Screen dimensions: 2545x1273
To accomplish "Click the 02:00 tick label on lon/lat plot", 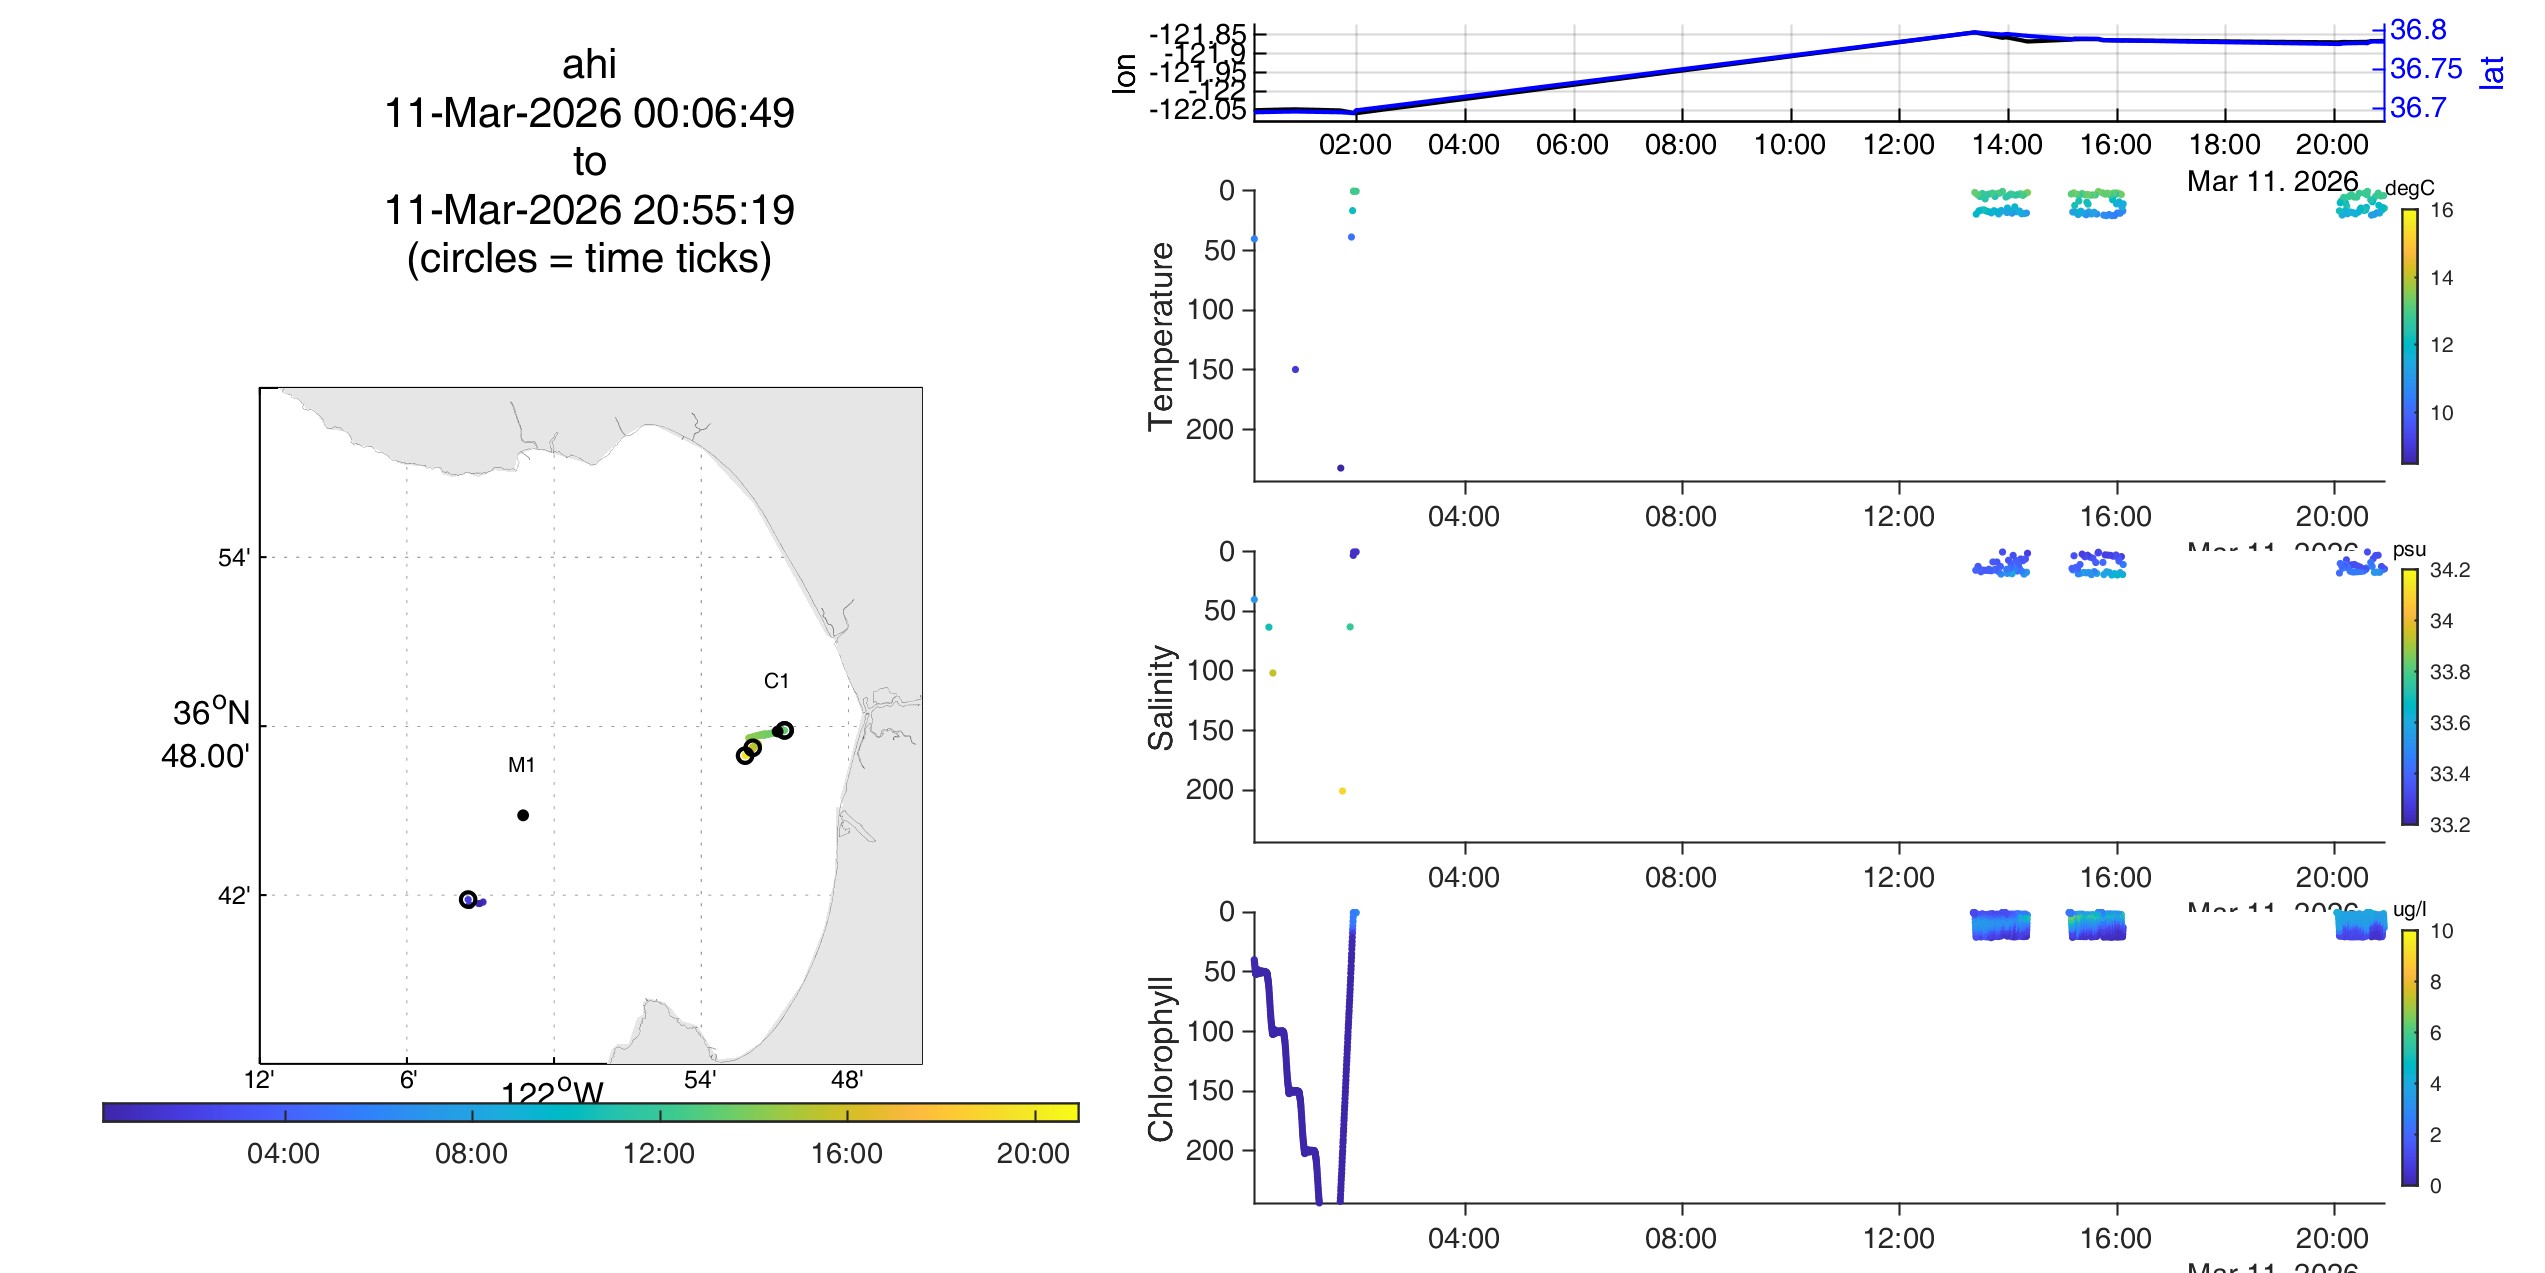I will [1355, 145].
